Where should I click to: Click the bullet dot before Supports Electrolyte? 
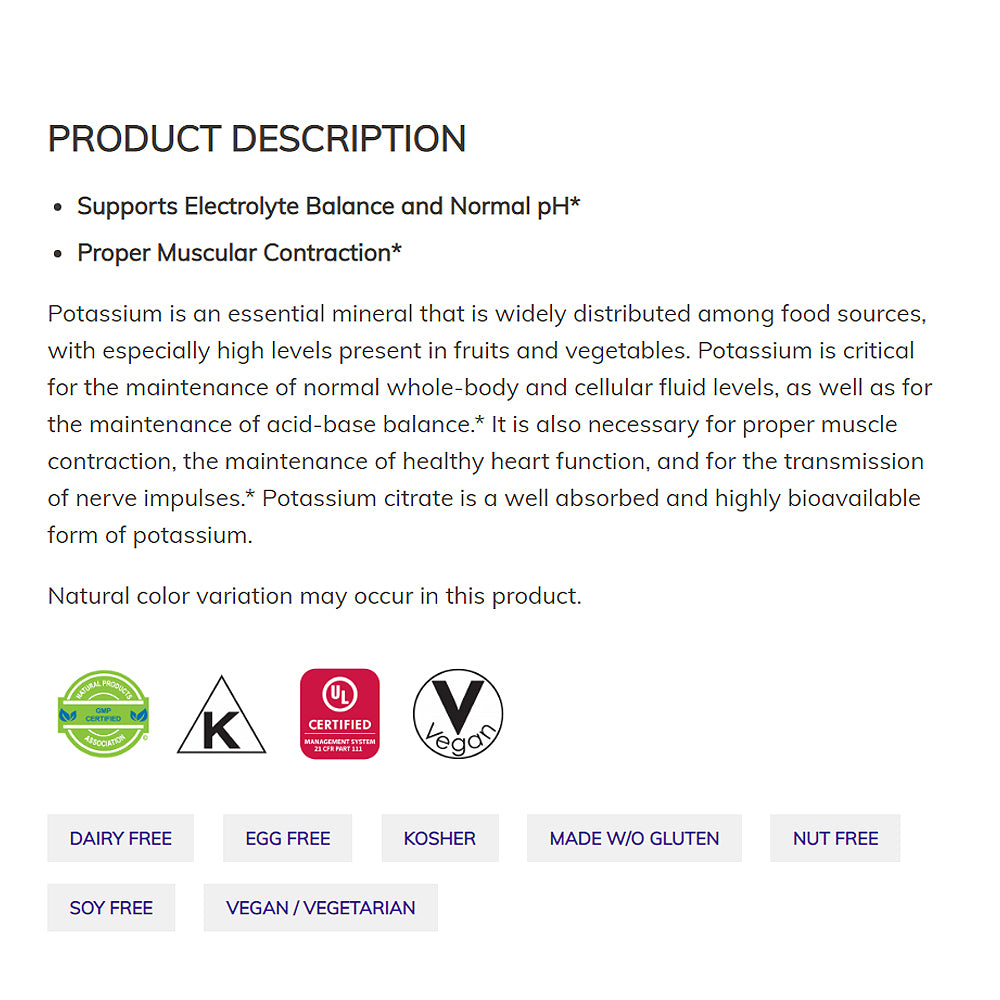(57, 207)
